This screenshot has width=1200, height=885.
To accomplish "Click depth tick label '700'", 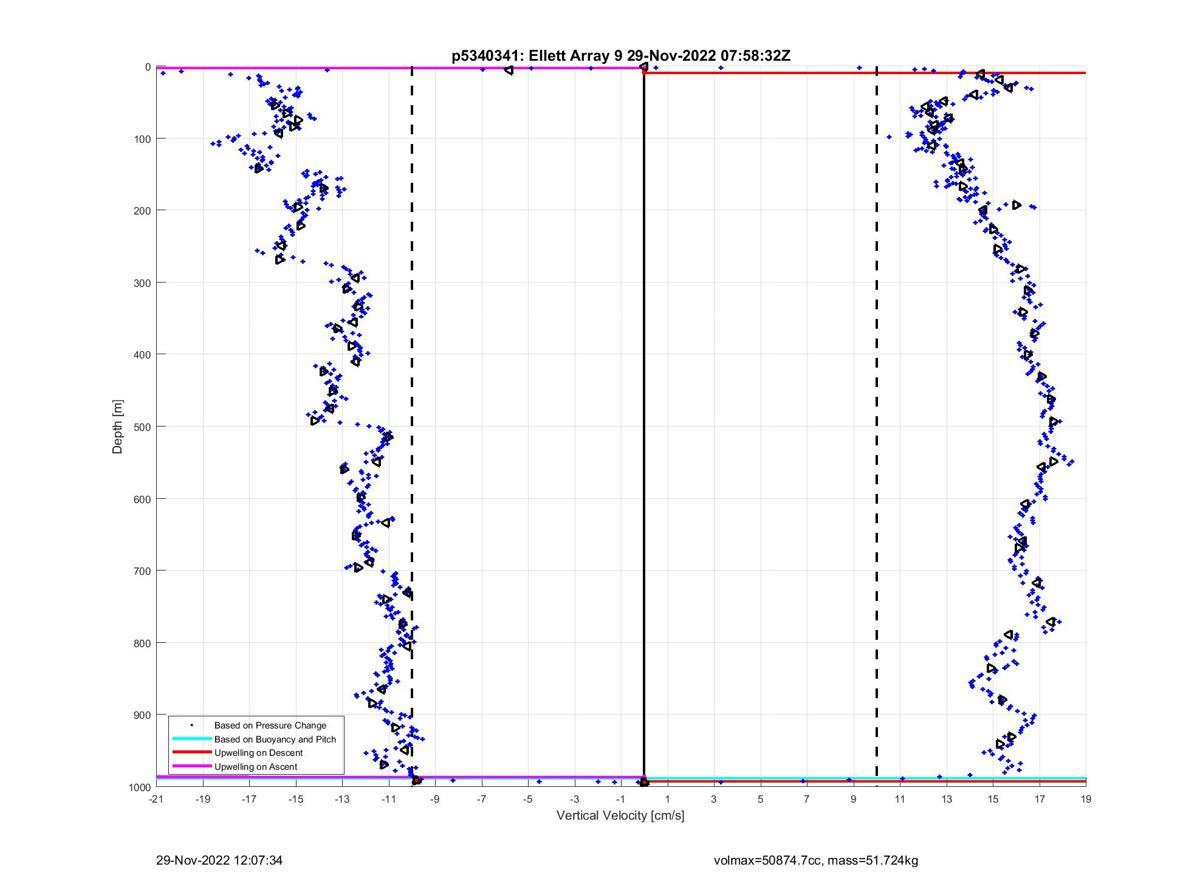I will pyautogui.click(x=142, y=571).
